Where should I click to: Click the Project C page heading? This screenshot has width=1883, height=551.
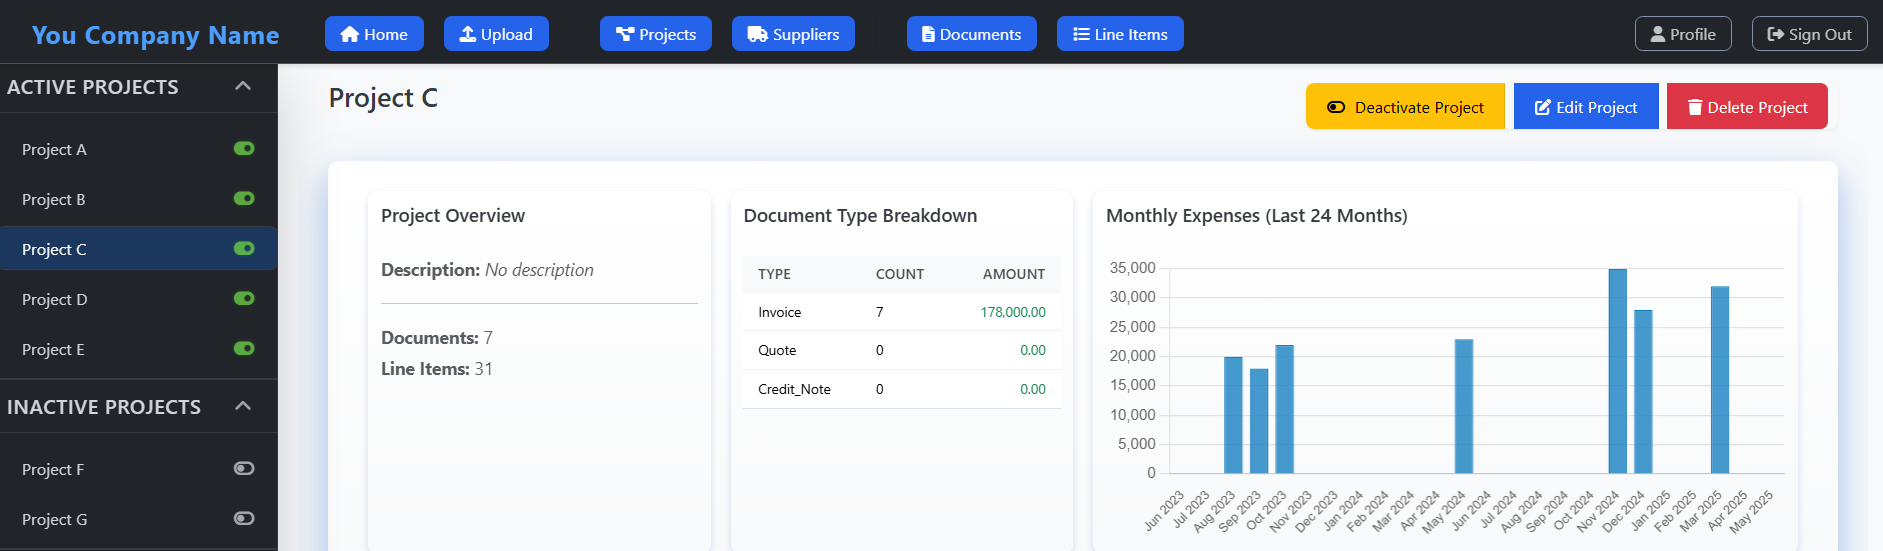click(x=383, y=98)
